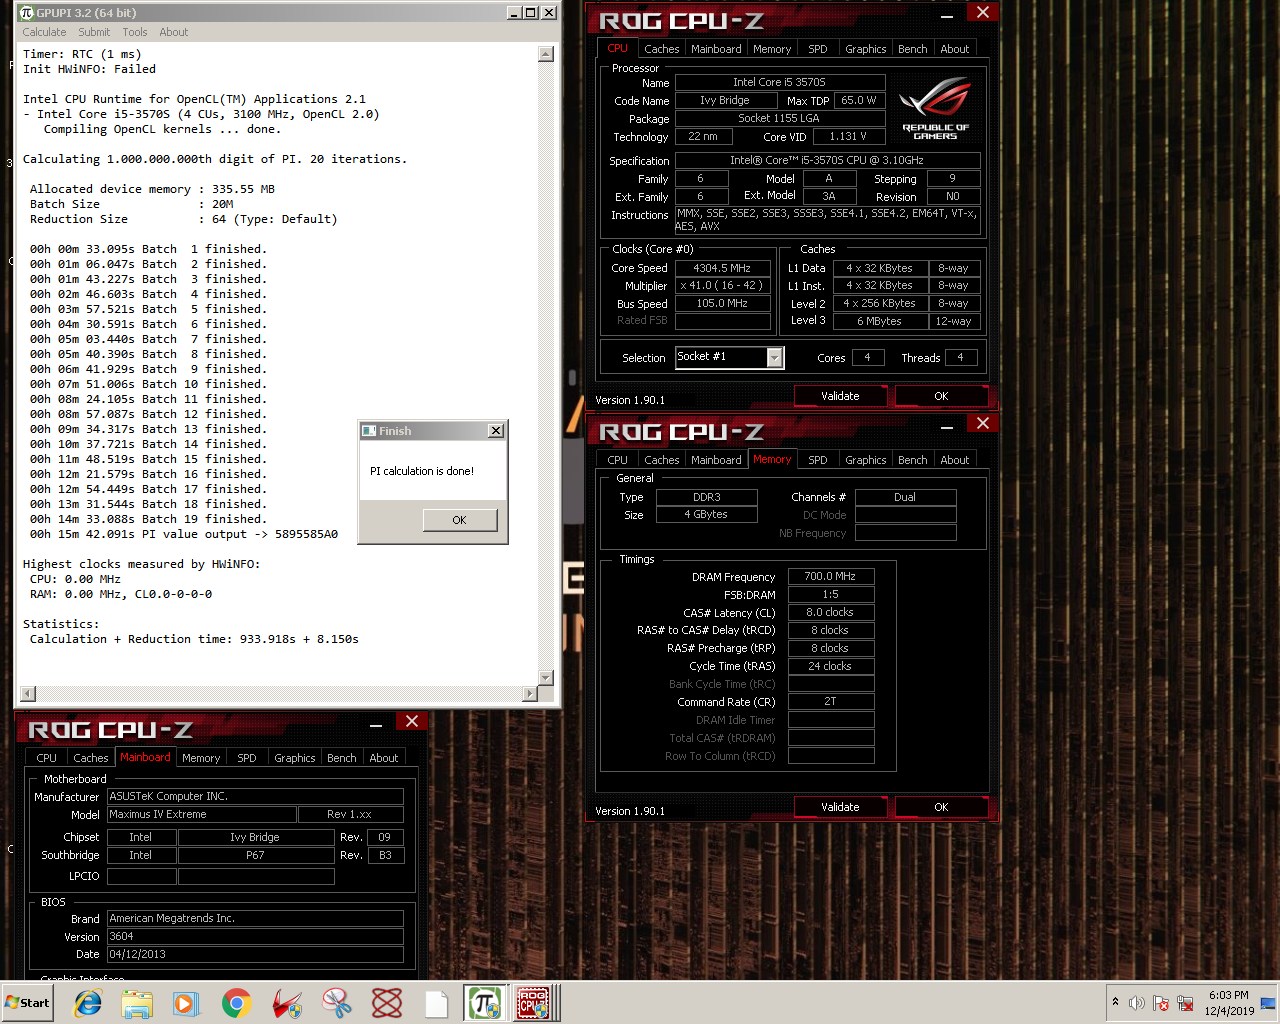Open the About menu in GPUPI
This screenshot has width=1280, height=1024.
[x=173, y=32]
